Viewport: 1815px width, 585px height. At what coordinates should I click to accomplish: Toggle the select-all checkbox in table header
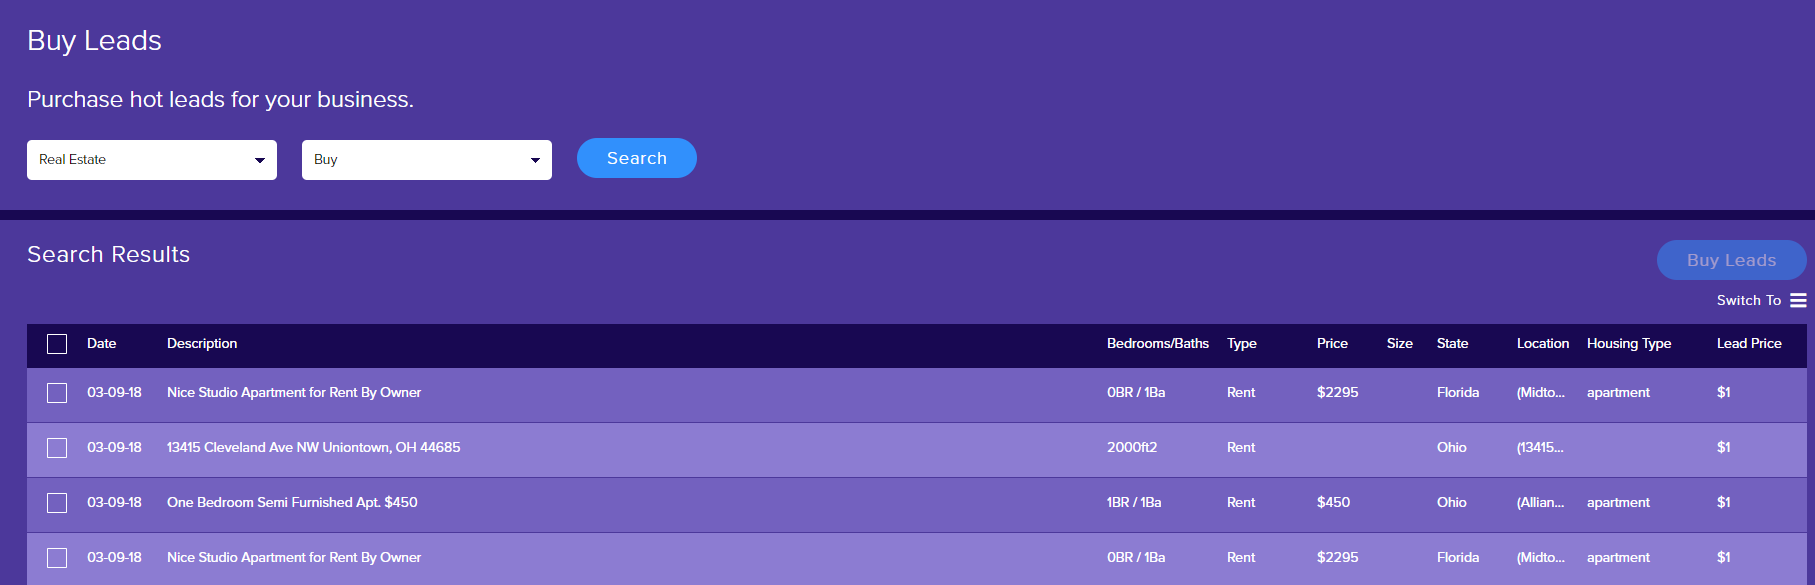pos(57,344)
